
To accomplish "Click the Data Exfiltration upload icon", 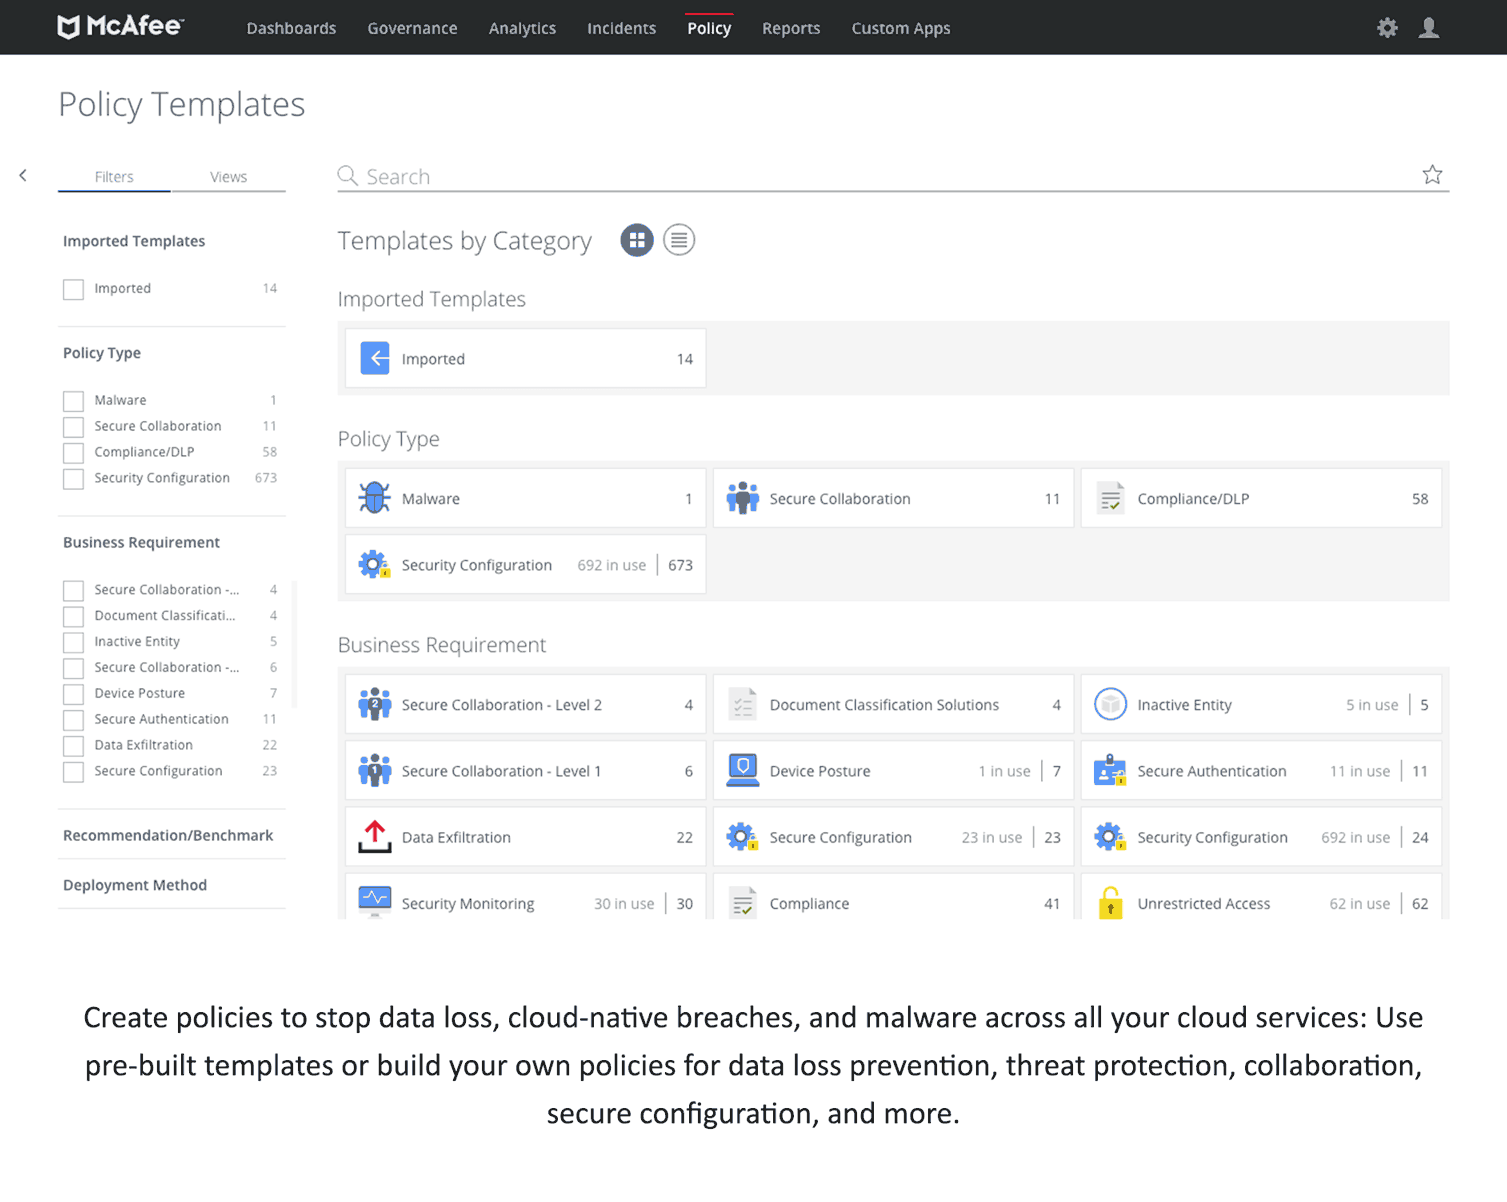I will pyautogui.click(x=375, y=837).
